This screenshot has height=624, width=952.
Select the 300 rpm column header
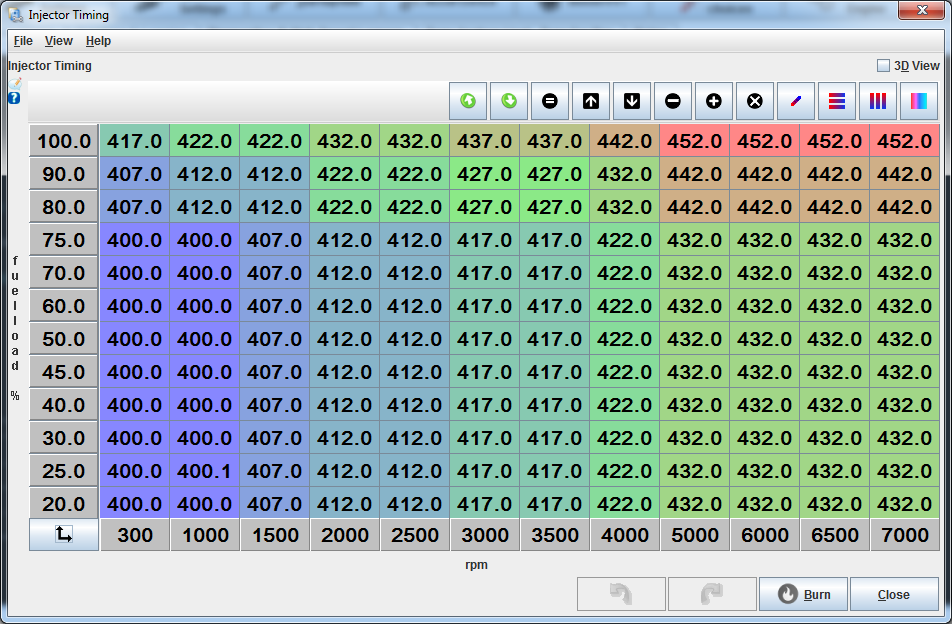[x=135, y=535]
